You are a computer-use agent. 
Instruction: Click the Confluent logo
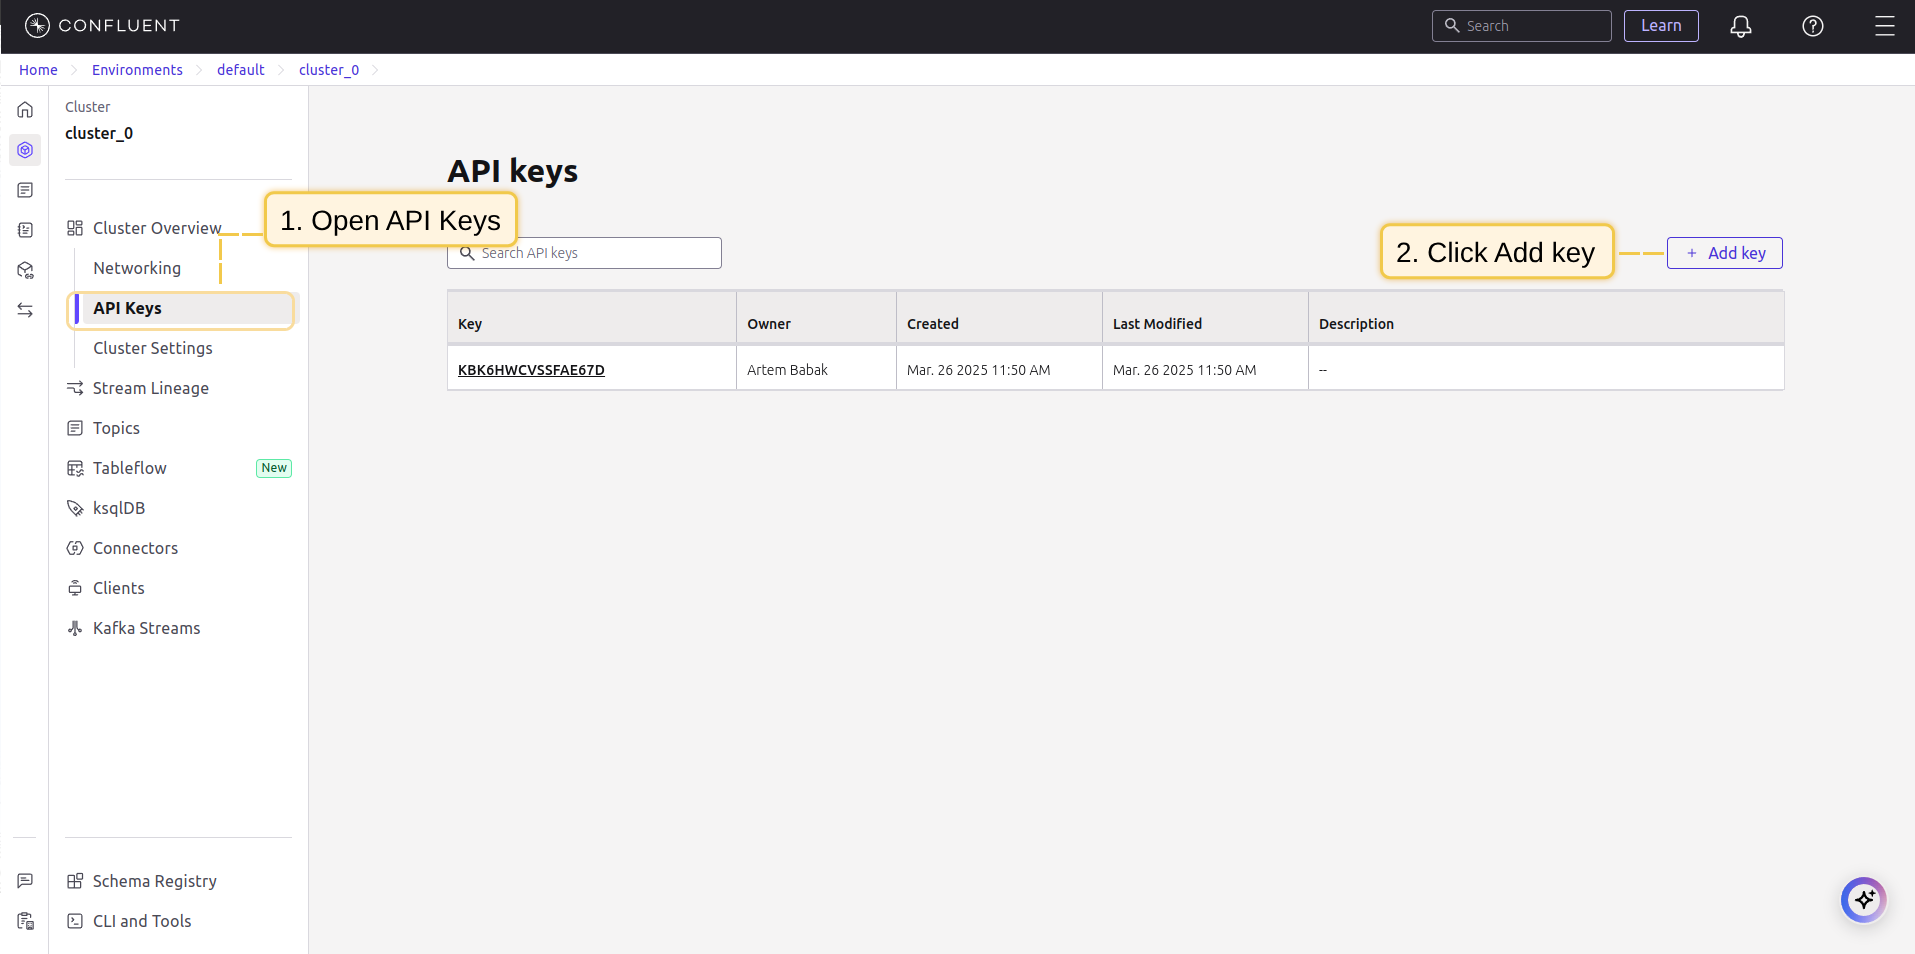[102, 26]
